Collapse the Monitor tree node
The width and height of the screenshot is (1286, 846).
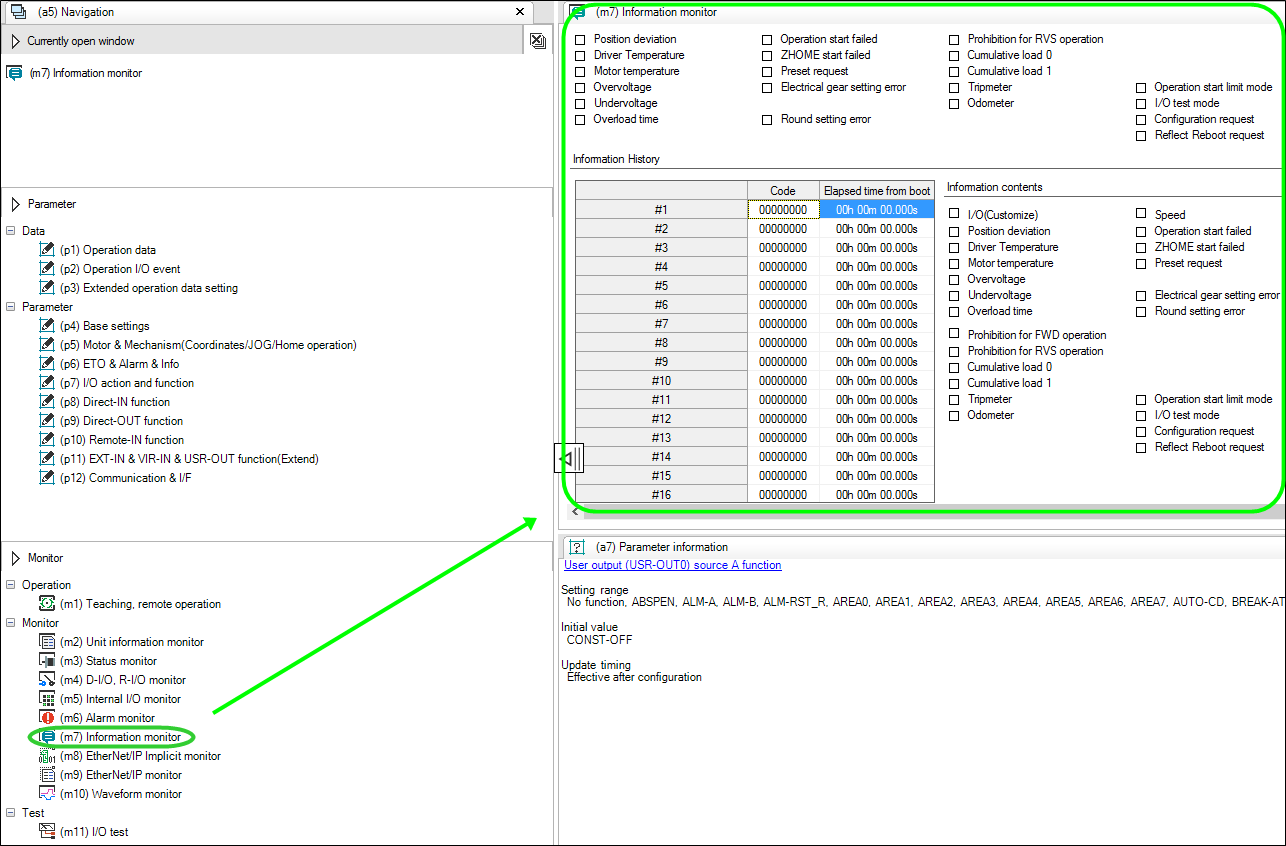coord(11,623)
